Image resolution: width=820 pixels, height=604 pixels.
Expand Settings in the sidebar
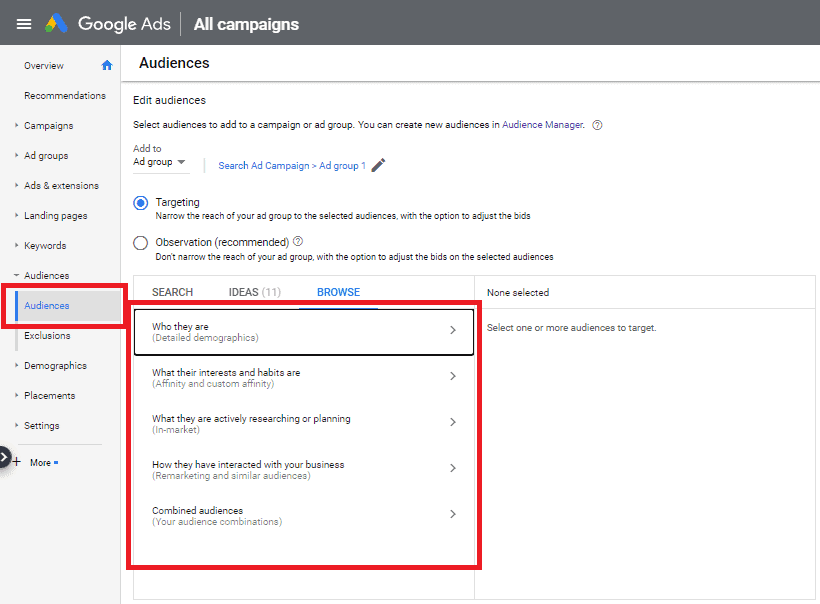[16, 425]
